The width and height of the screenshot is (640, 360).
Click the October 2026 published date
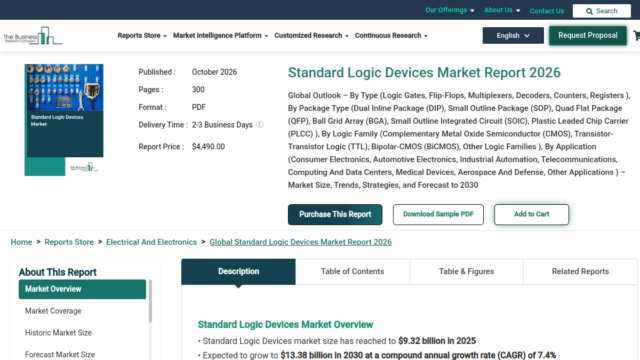click(214, 72)
